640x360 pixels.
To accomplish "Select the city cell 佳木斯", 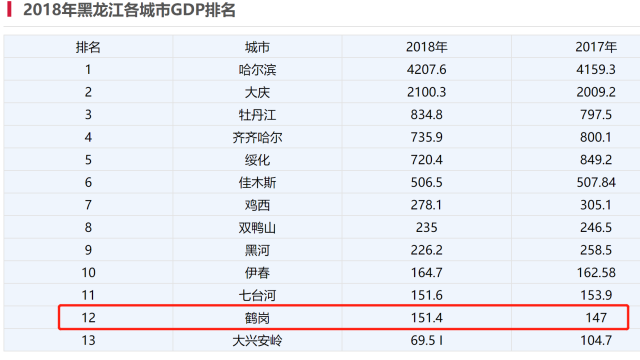I will [x=257, y=182].
